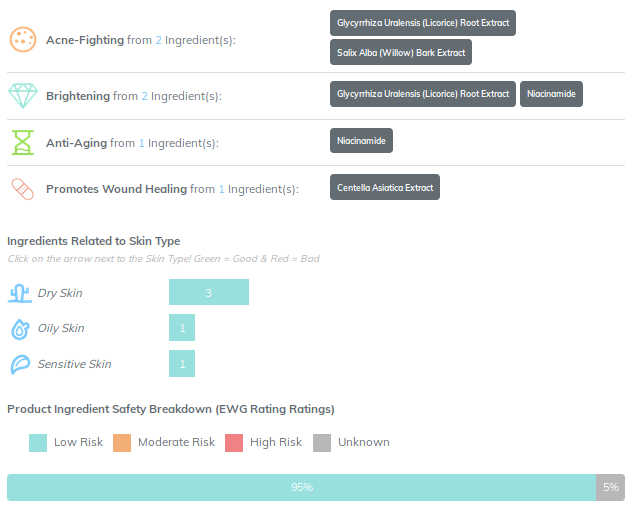635x508 pixels.
Task: Click the 95% low risk bar segment
Action: [301, 487]
